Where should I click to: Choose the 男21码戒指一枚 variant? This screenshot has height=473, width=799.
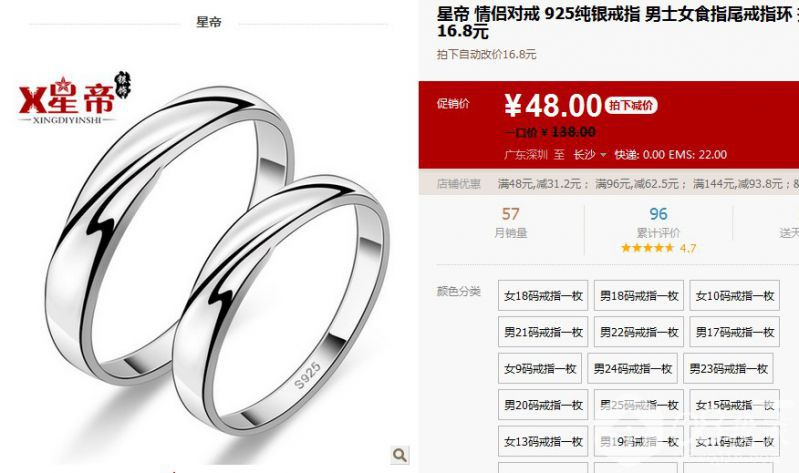coord(543,332)
